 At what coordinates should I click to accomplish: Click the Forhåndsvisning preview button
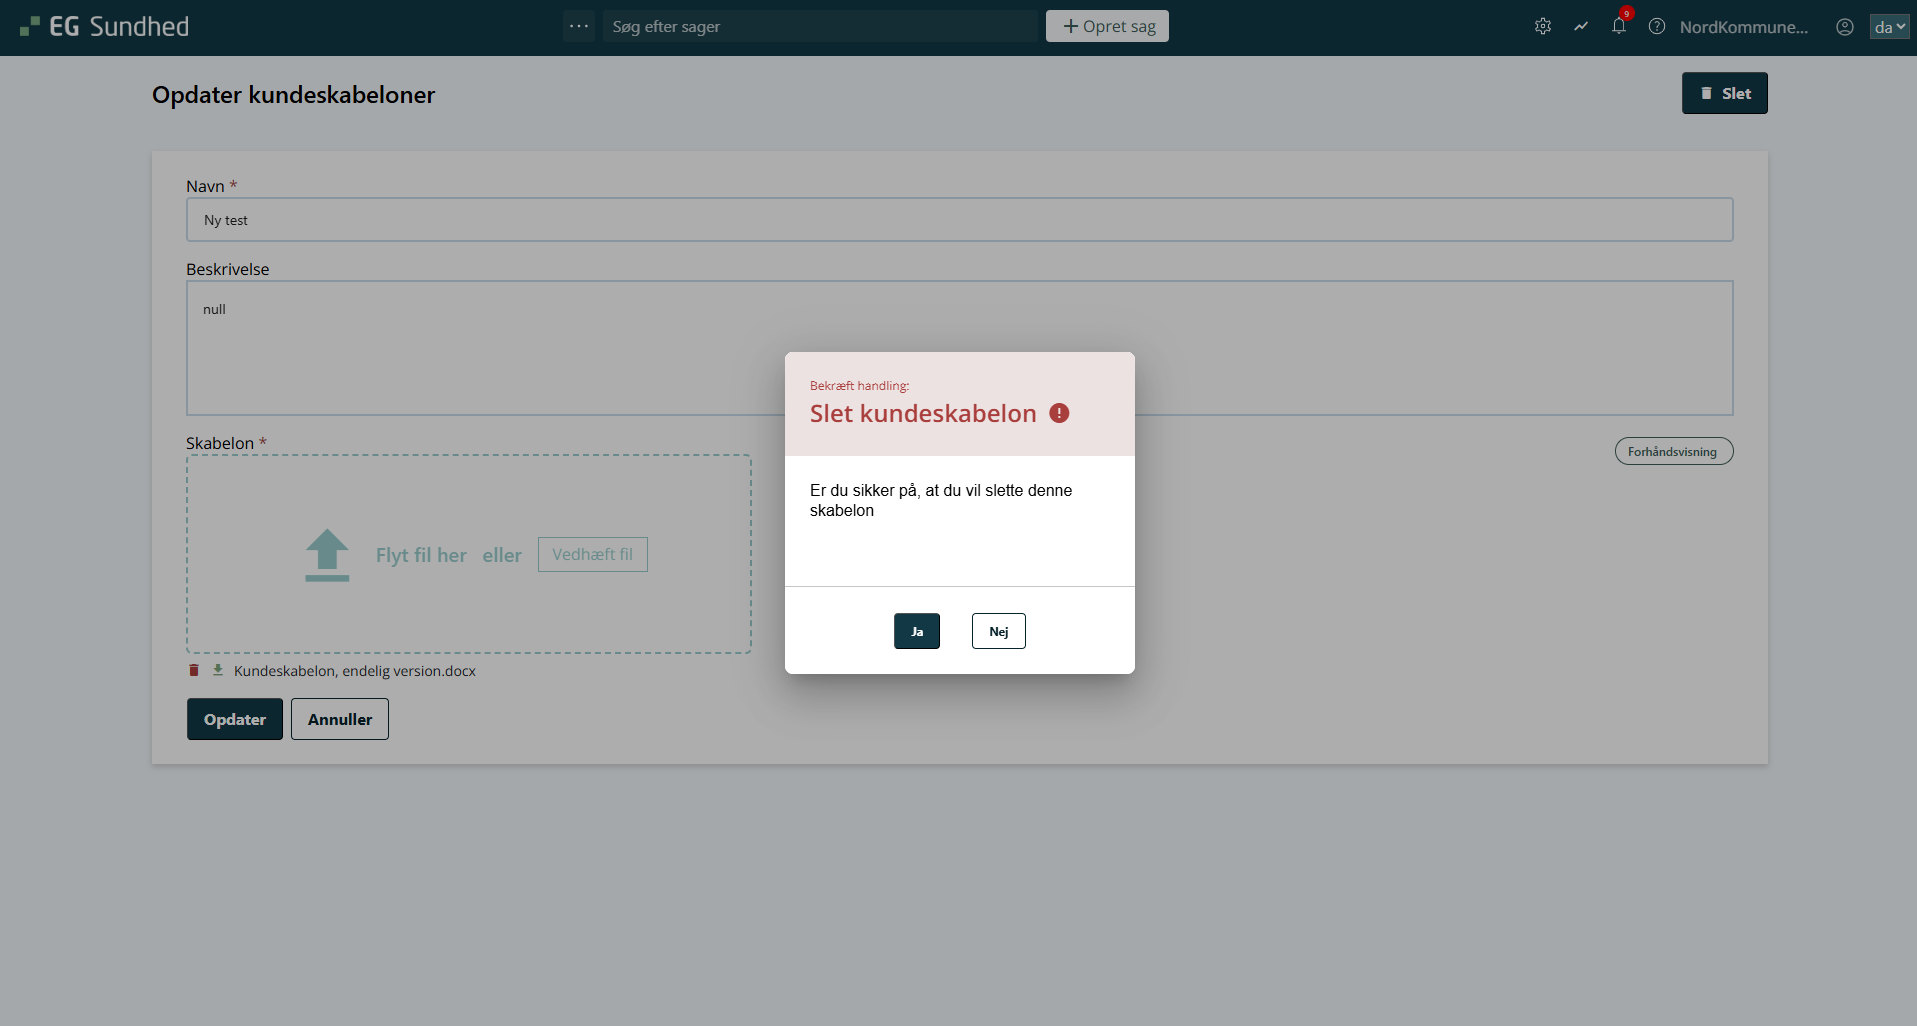pos(1673,451)
